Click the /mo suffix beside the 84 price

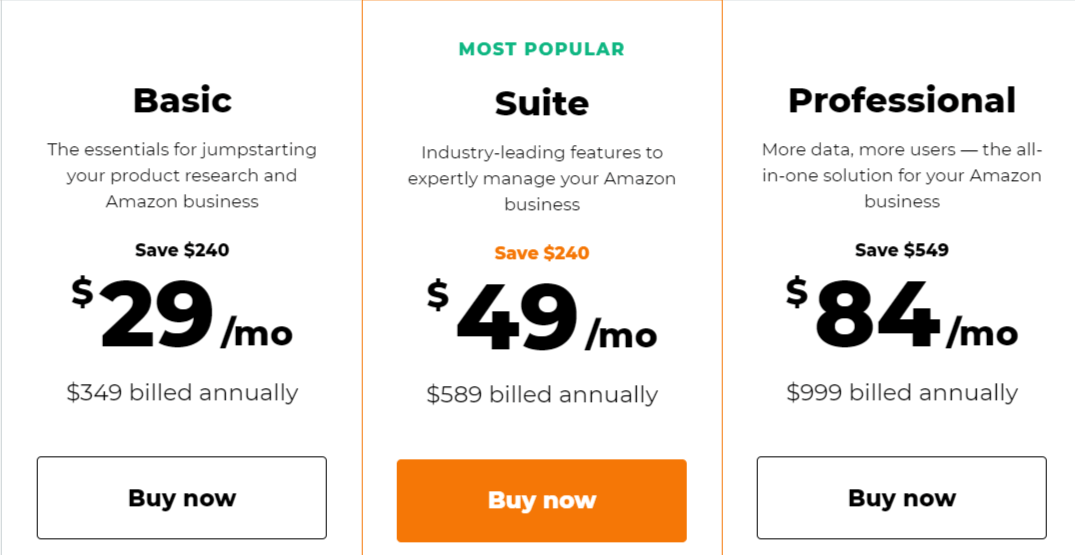pyautogui.click(x=982, y=331)
